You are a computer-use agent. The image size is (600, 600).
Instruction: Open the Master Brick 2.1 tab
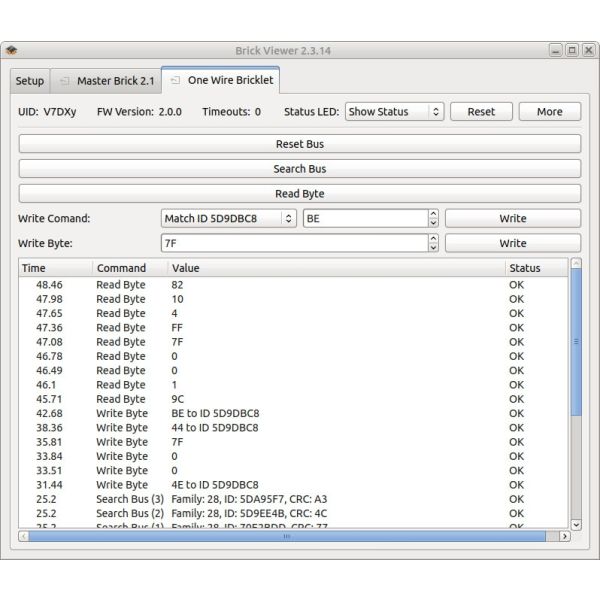tap(106, 81)
